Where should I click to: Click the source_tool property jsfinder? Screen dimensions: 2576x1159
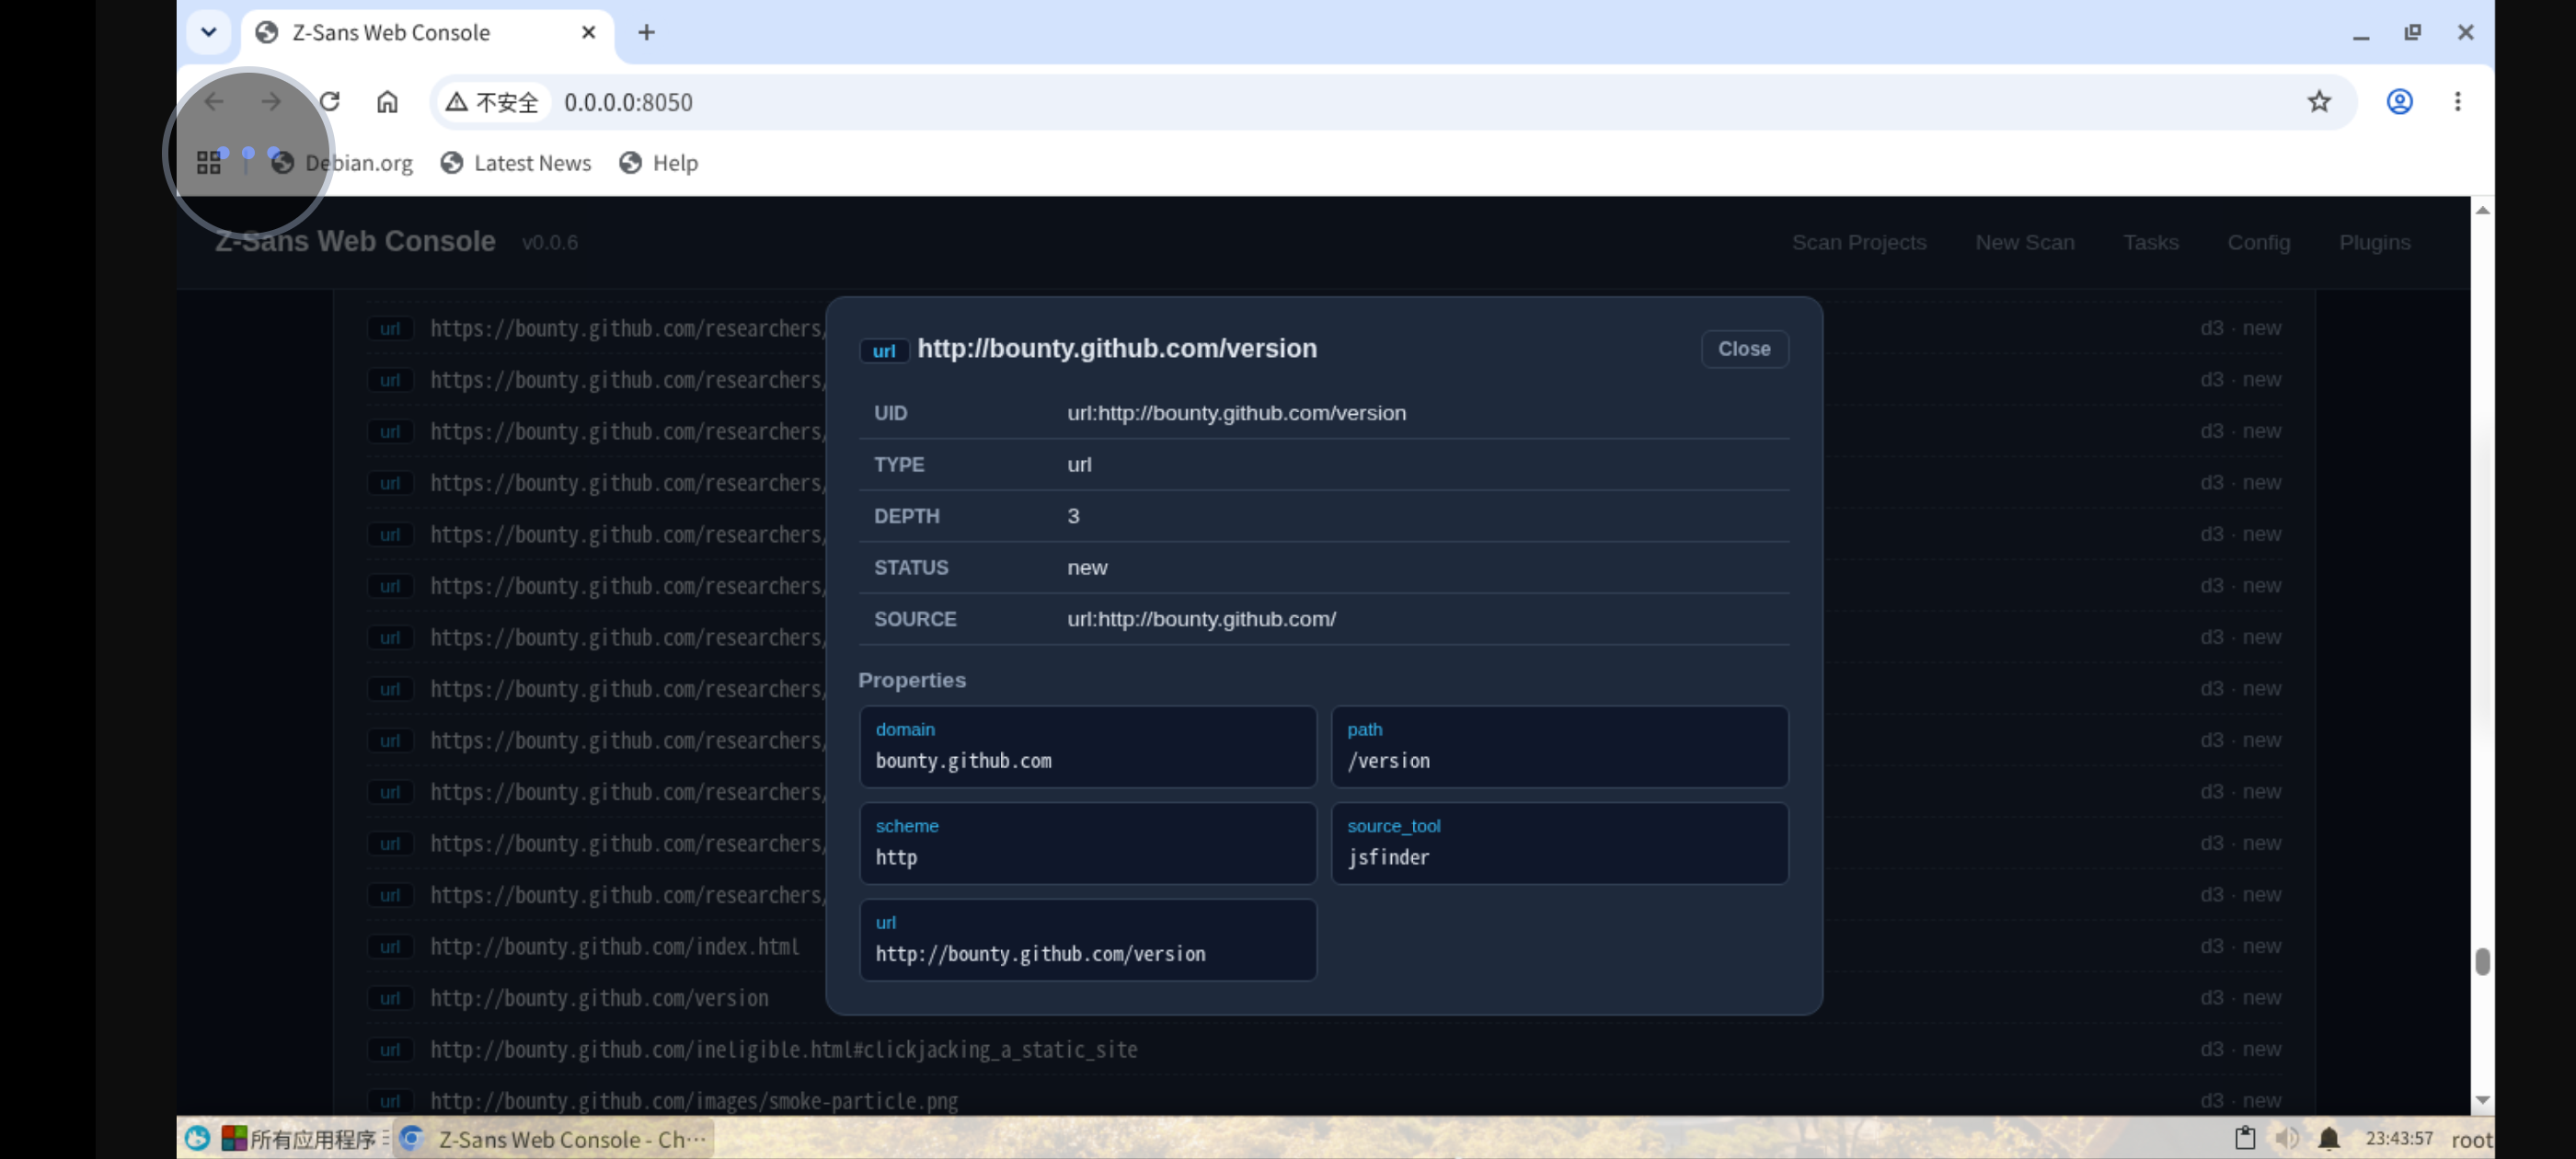coord(1559,843)
